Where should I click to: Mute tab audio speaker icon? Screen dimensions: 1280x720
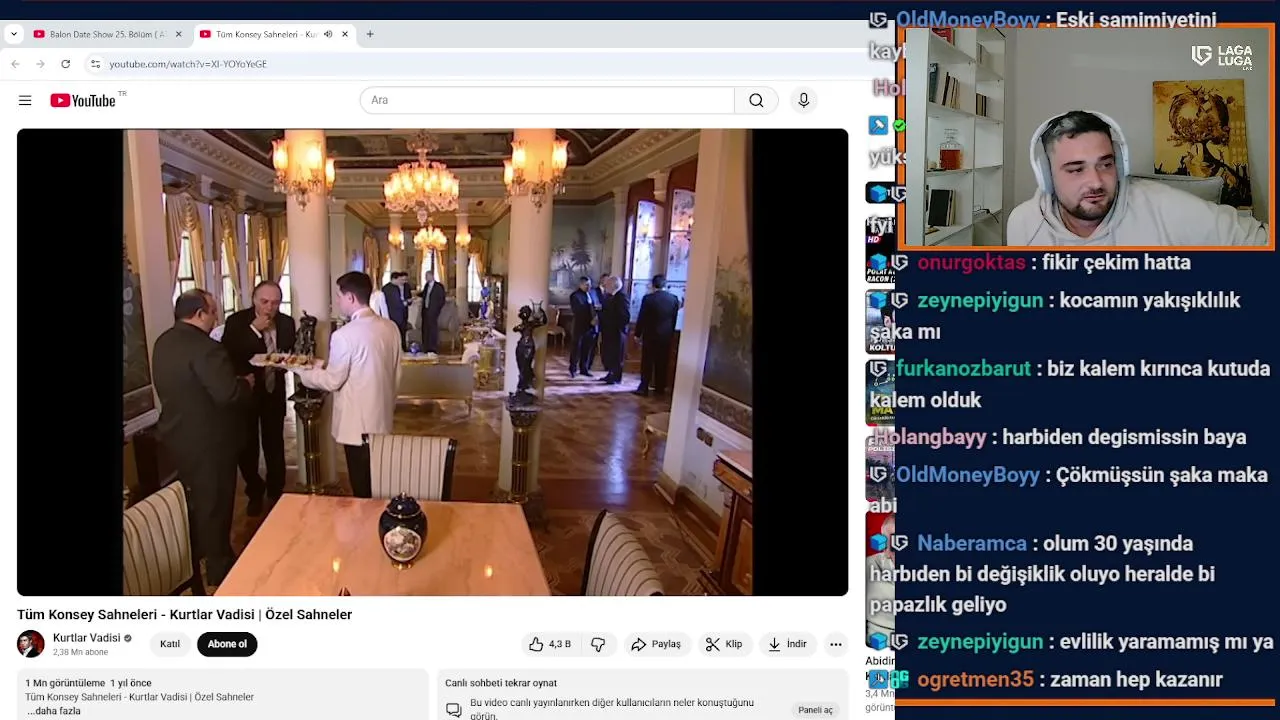328,34
